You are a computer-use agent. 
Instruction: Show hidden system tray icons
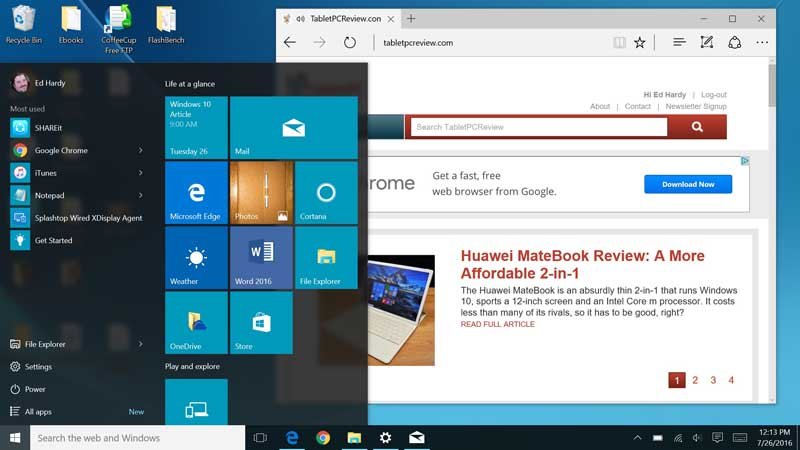(637, 438)
